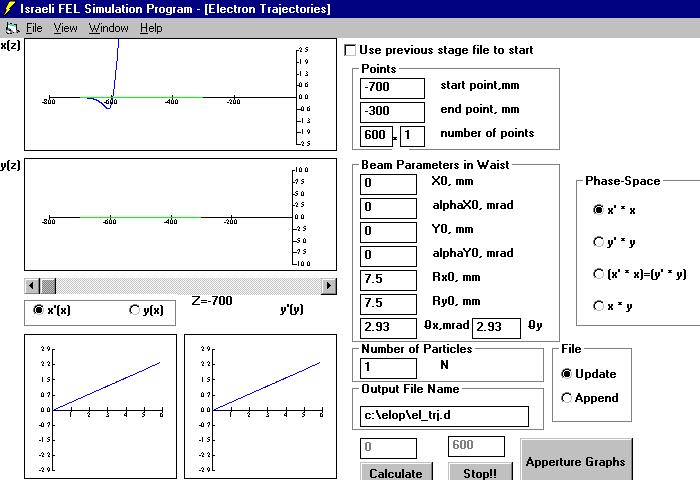This screenshot has height=480, width=700.
Task: Open the Window menu
Action: (108, 28)
